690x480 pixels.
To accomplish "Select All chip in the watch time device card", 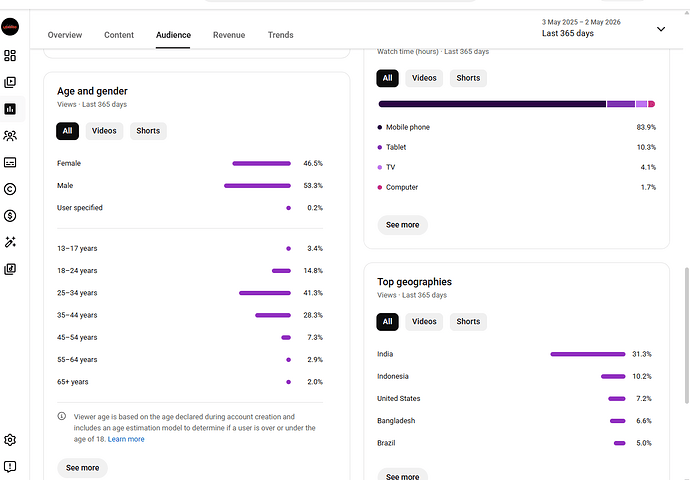I will point(387,78).
